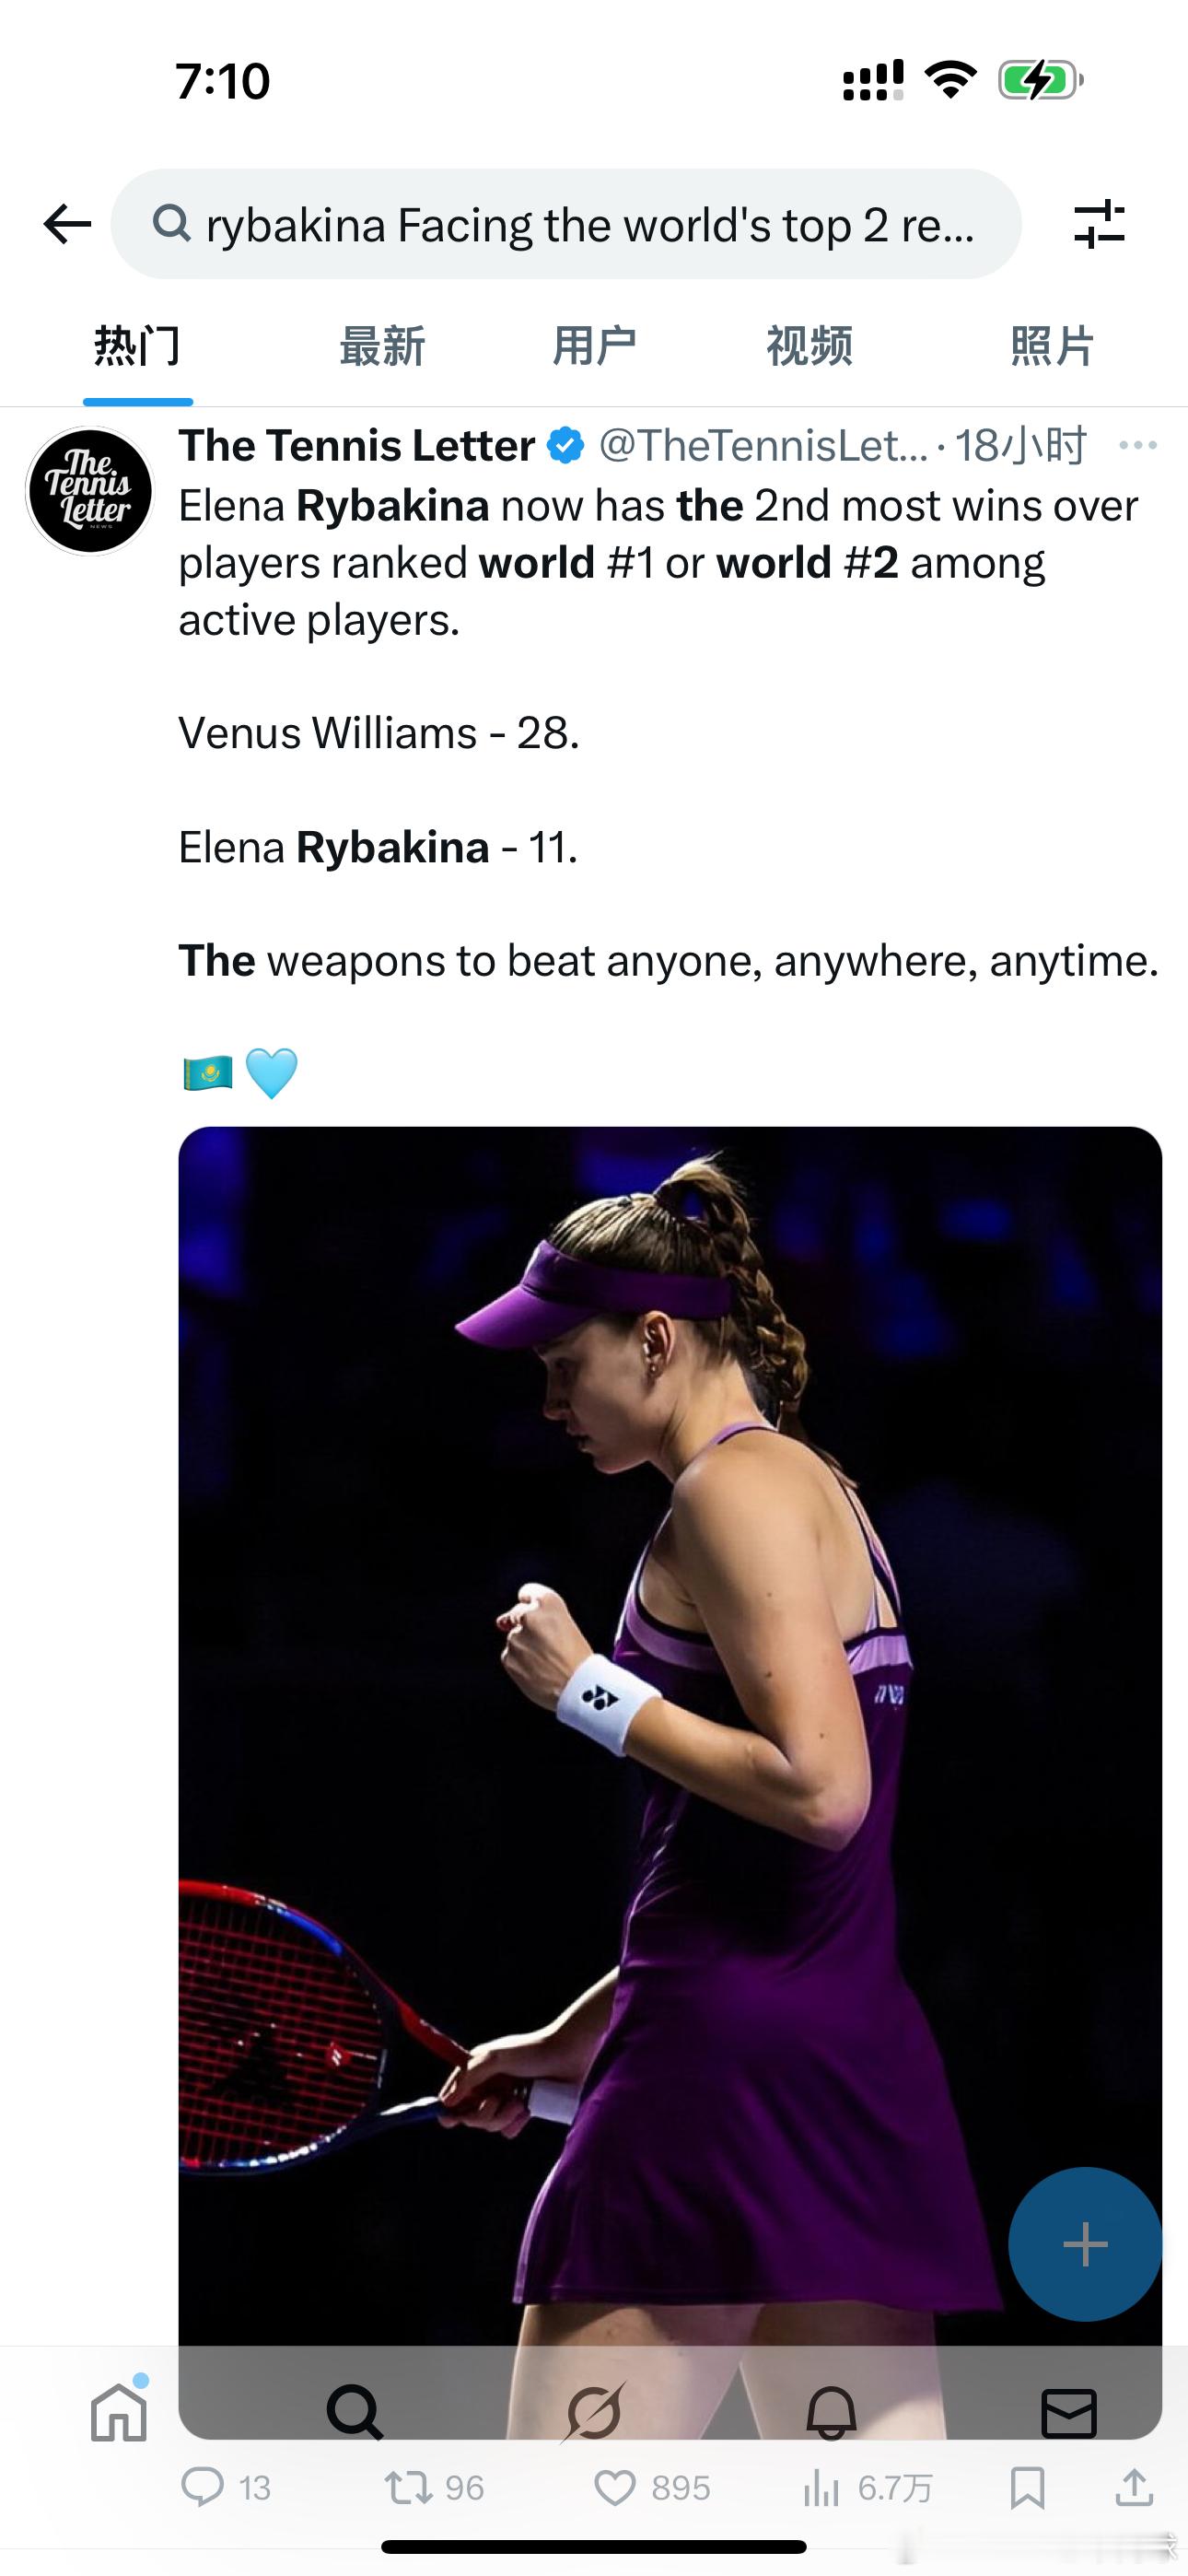
Task: Open the tweet's three-dot more menu
Action: pos(1138,445)
